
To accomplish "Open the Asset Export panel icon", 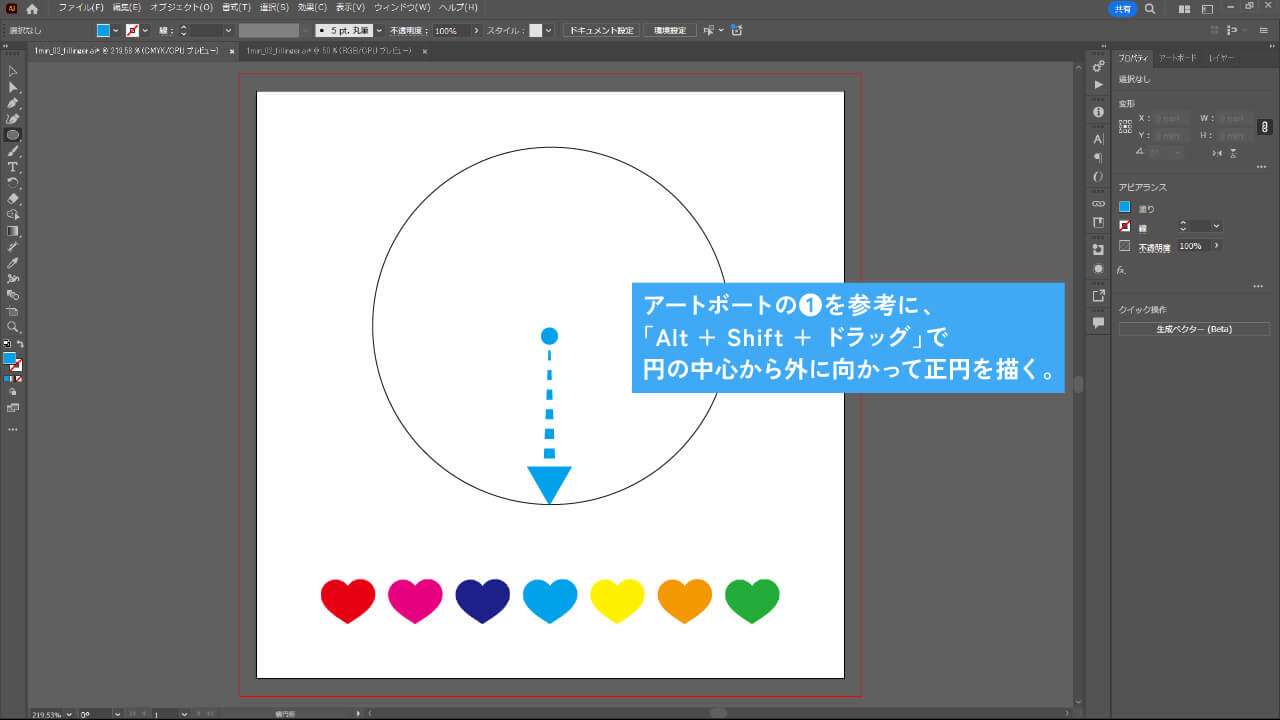I will [1098, 296].
